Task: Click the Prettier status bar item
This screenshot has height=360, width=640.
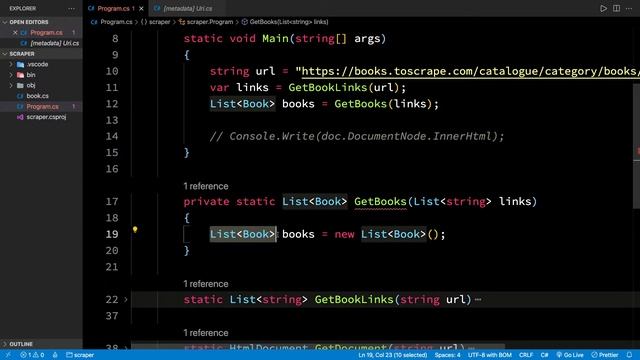Action: tap(605, 355)
